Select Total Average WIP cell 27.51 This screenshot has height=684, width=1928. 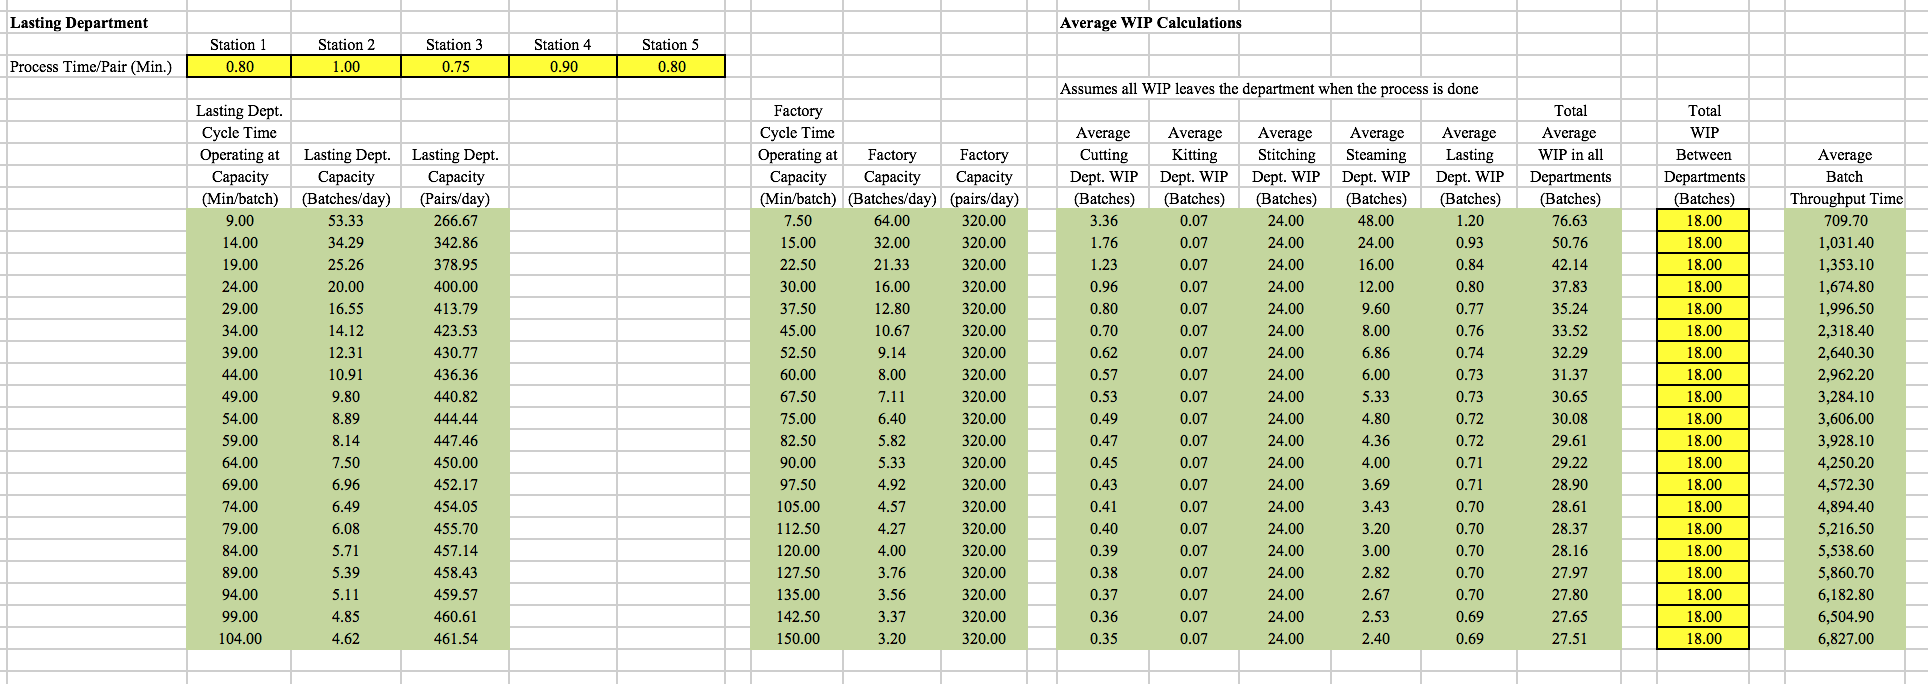pos(1570,638)
